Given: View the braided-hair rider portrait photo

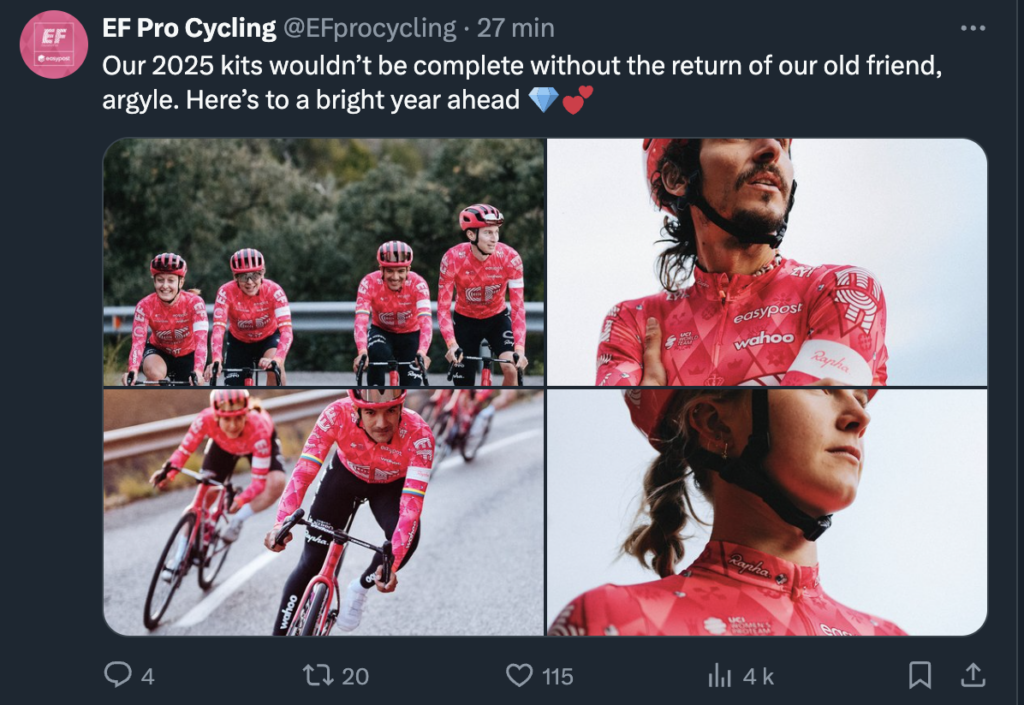Looking at the screenshot, I should pyautogui.click(x=766, y=512).
